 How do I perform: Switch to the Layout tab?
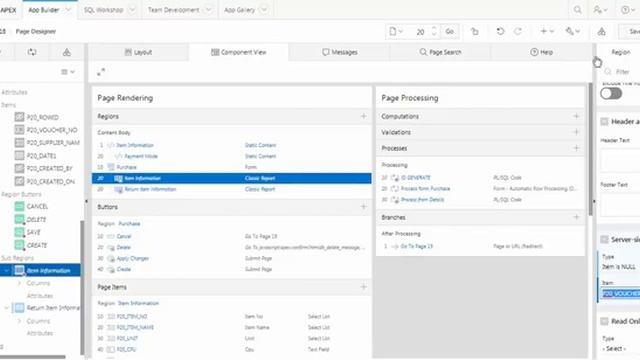(x=138, y=52)
